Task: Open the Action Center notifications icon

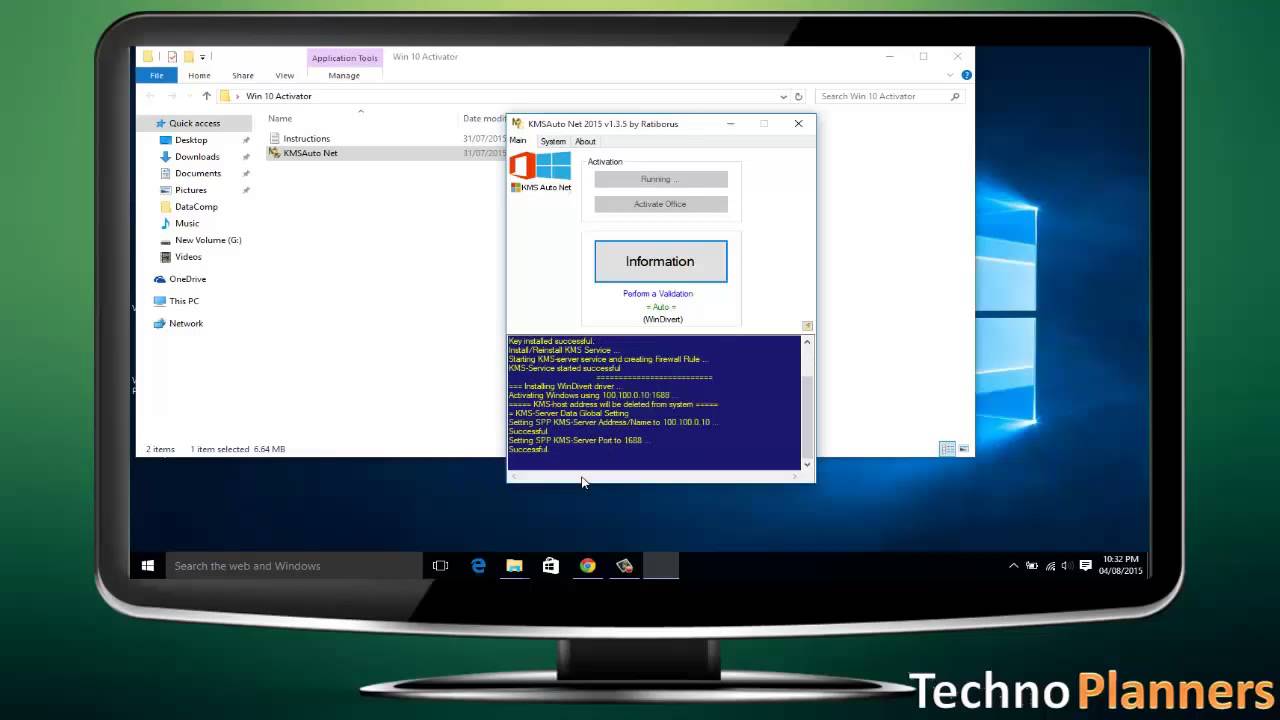Action: (x=1086, y=566)
